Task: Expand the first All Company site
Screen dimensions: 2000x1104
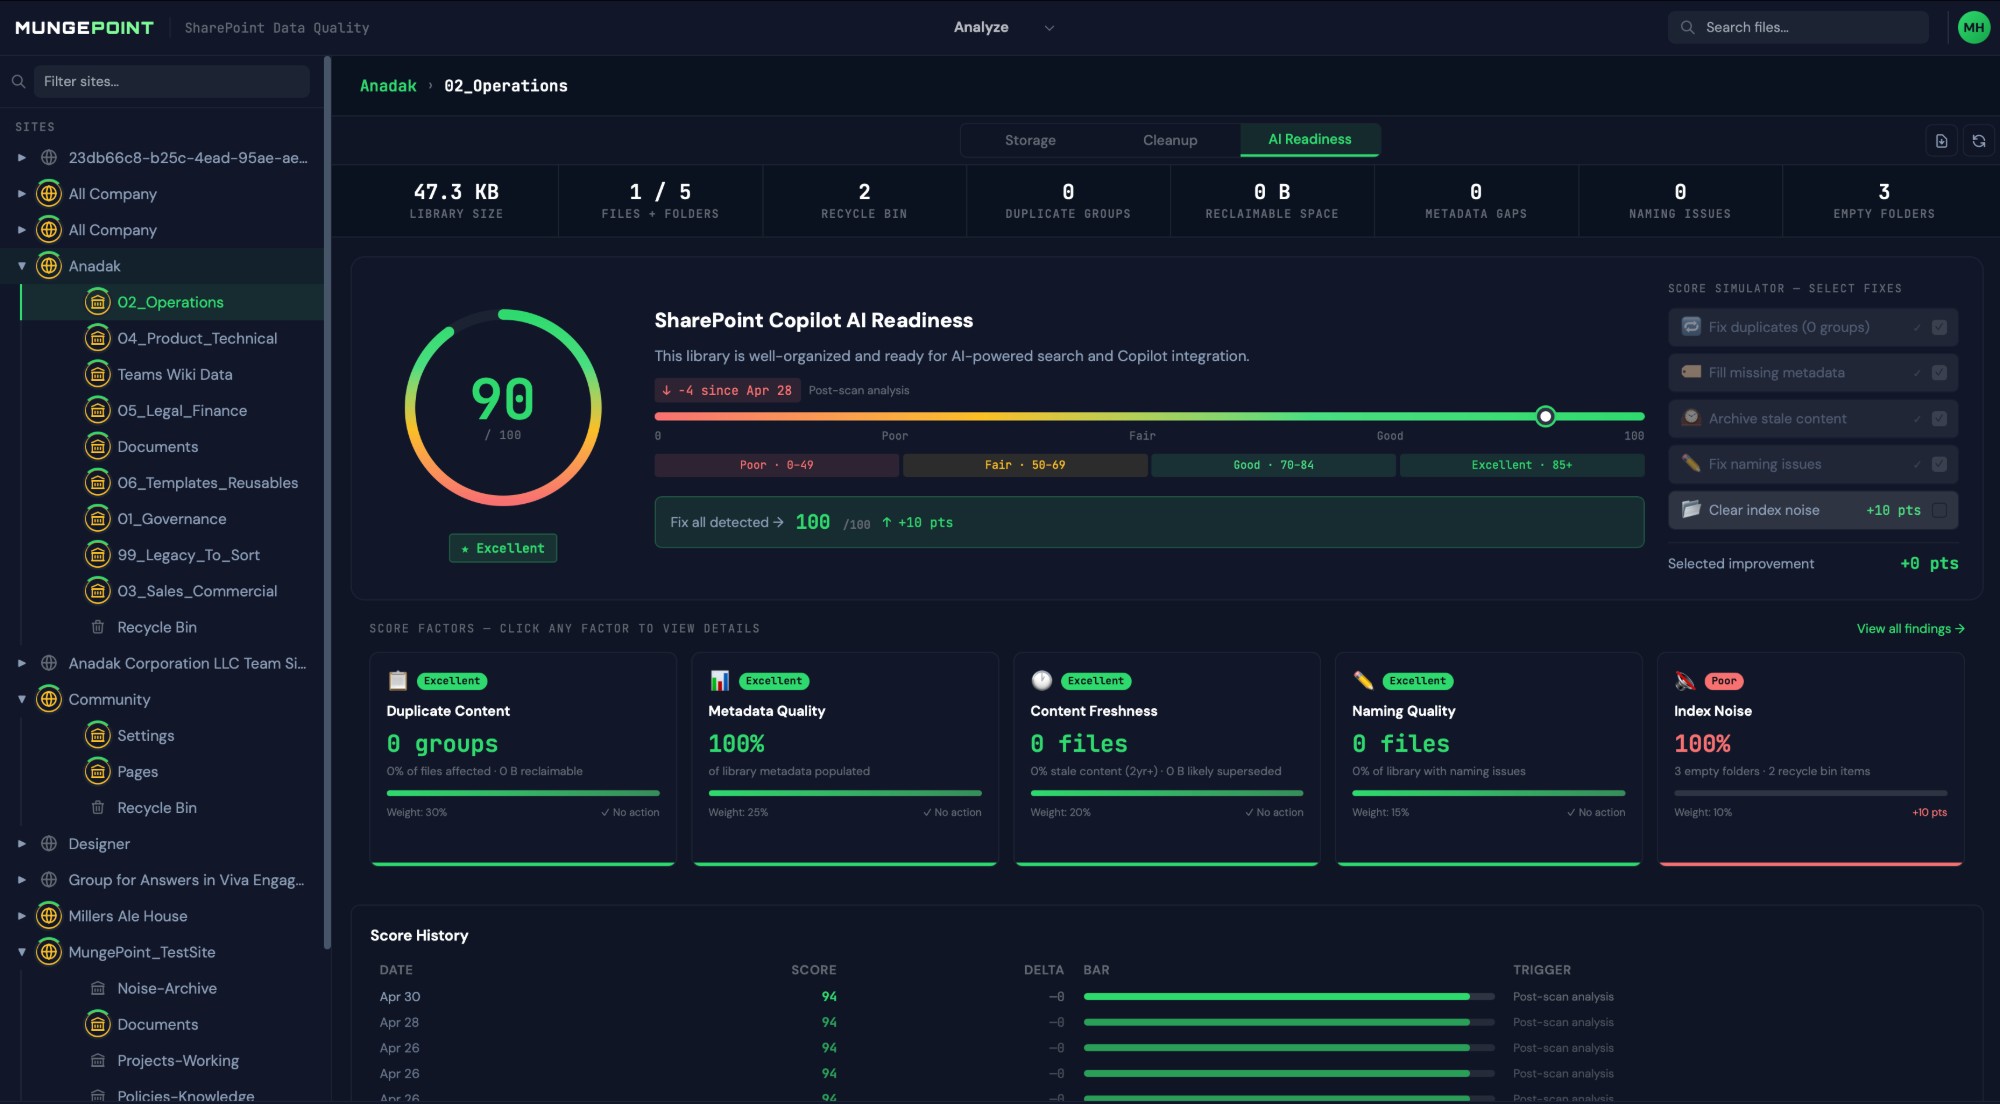Action: click(x=21, y=193)
